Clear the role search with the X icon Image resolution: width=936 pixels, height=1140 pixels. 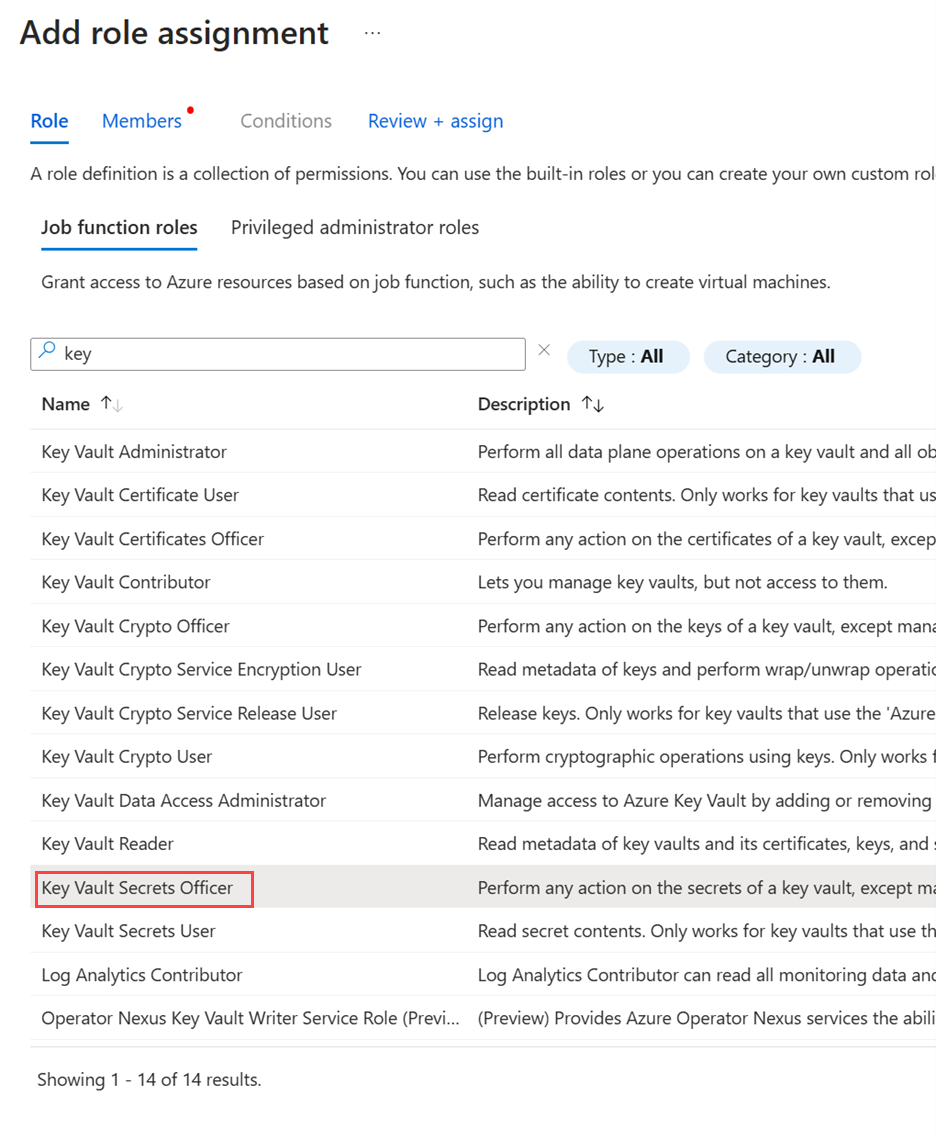(x=544, y=350)
